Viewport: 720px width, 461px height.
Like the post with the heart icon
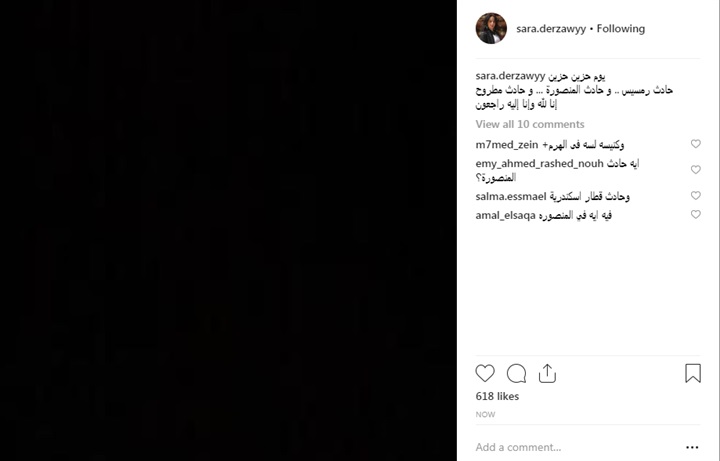click(485, 373)
